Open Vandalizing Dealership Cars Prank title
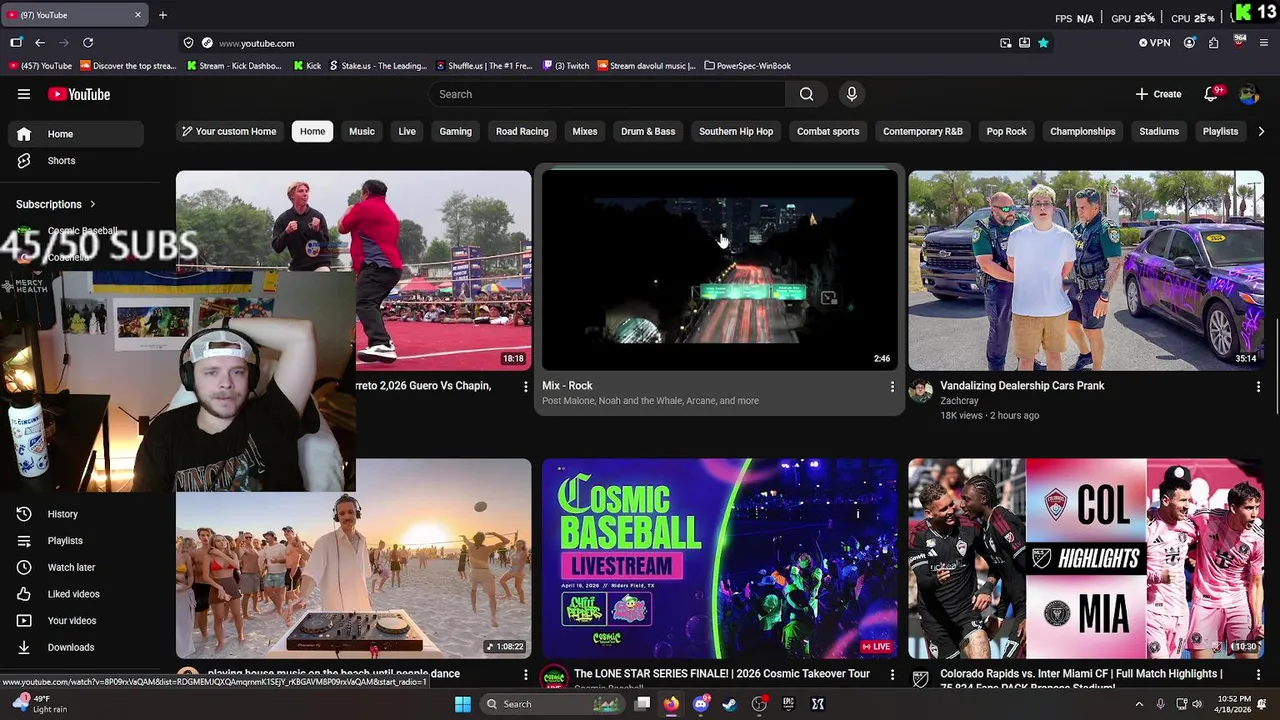This screenshot has width=1280, height=720. (1022, 386)
